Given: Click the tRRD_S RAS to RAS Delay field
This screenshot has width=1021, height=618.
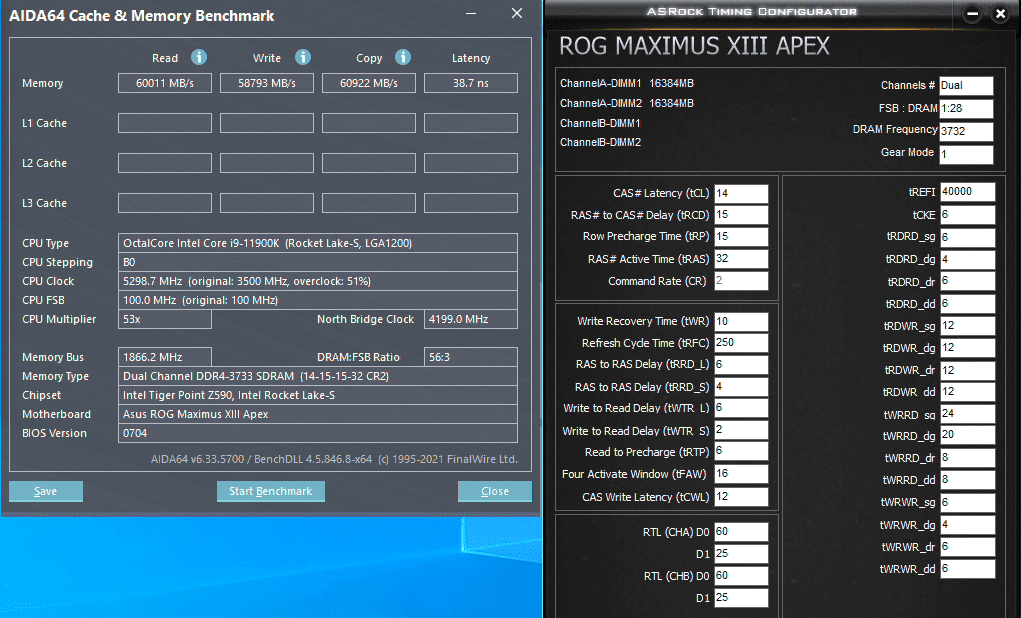Looking at the screenshot, I should (x=741, y=387).
